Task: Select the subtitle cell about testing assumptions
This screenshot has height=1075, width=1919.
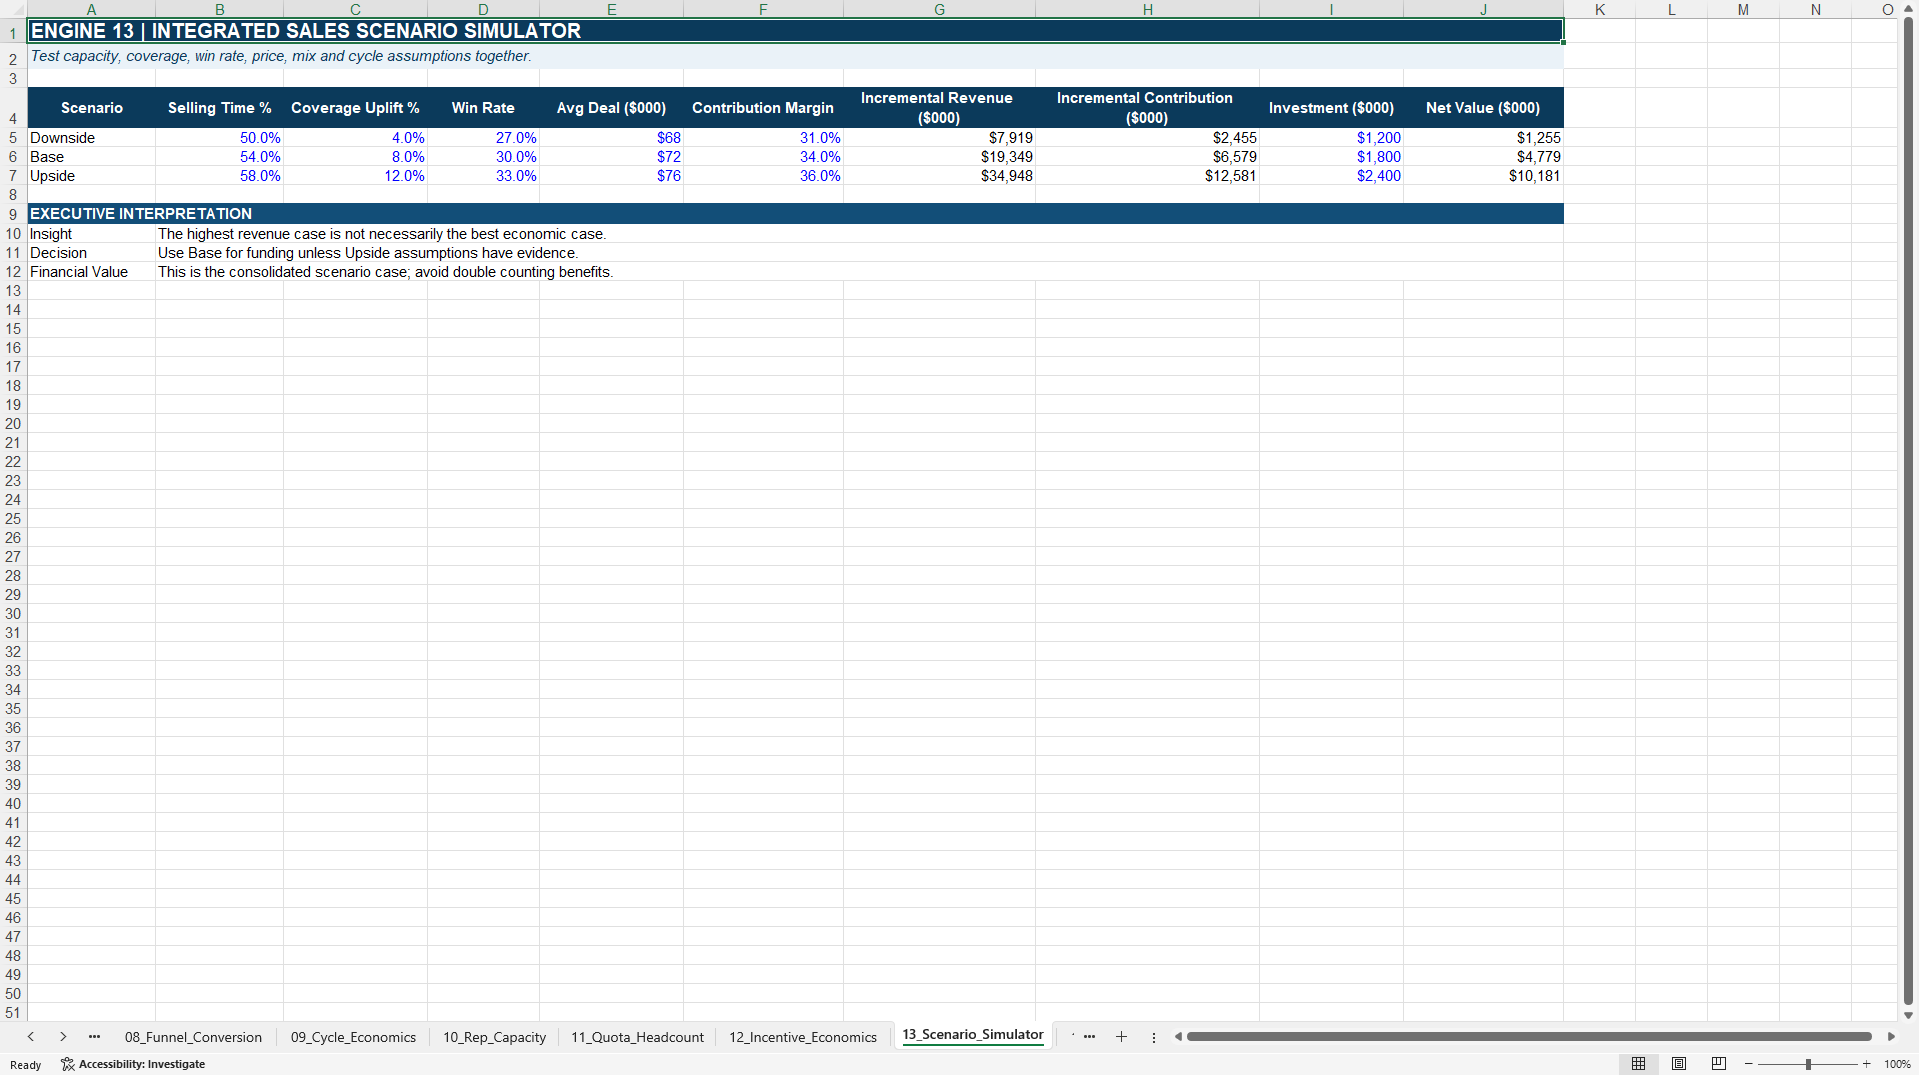Action: (795, 56)
